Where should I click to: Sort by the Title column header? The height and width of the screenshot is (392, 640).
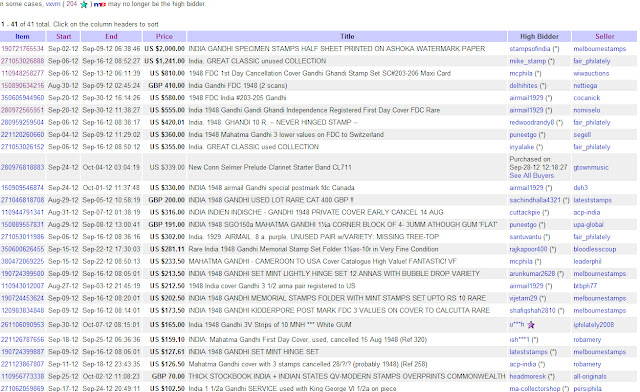[347, 36]
